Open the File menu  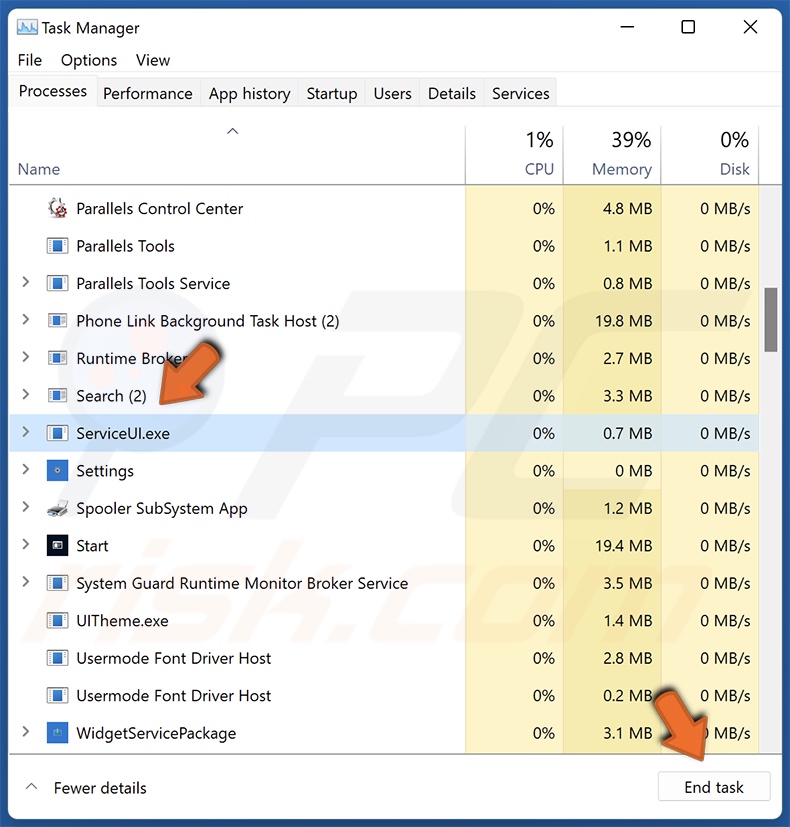pyautogui.click(x=30, y=60)
